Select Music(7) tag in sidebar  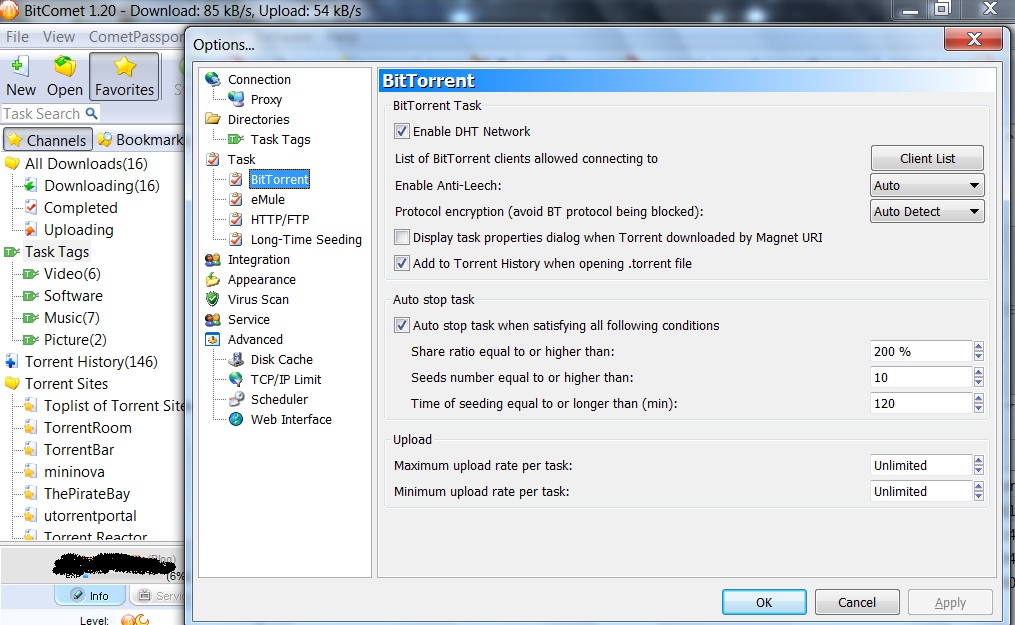[x=71, y=318]
